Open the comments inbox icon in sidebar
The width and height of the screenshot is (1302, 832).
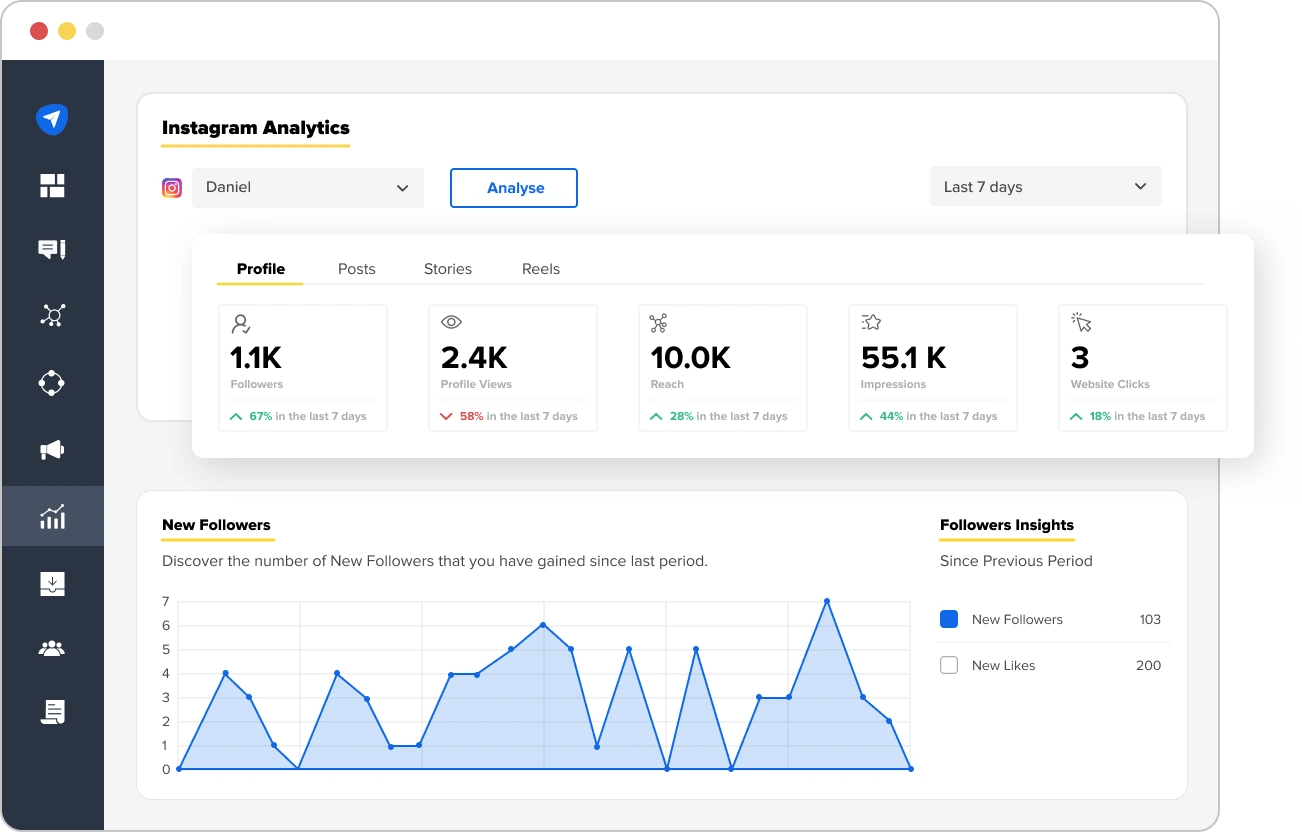pyautogui.click(x=52, y=249)
